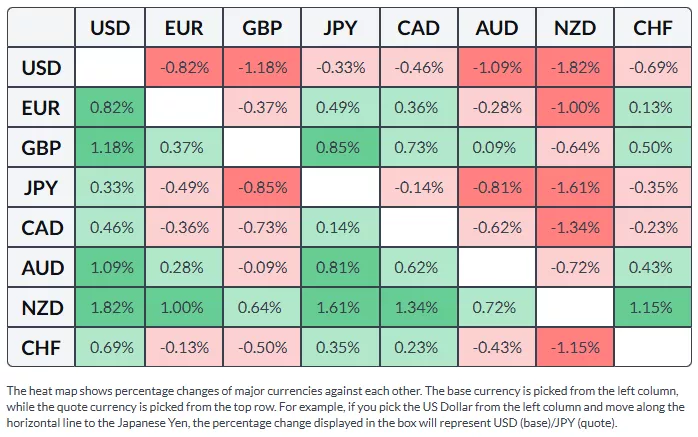Select the NZD row header

[x=41, y=308]
